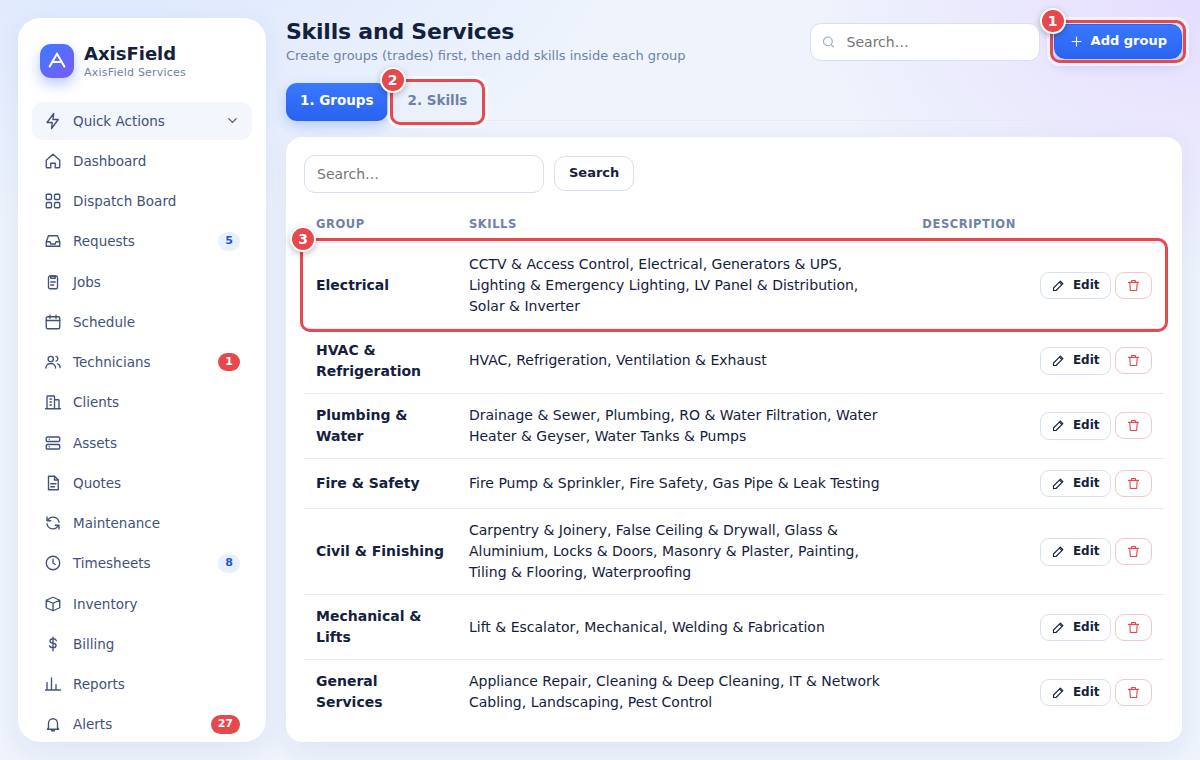Open Assets in sidebar
The width and height of the screenshot is (1200, 760).
pos(142,443)
